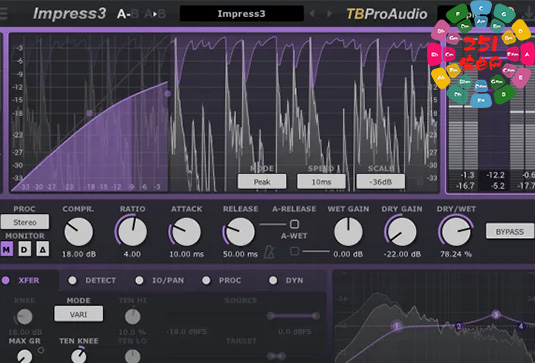Image resolution: width=535 pixels, height=363 pixels.
Task: Click the COMPR value 18.00 dB
Action: pos(78,254)
